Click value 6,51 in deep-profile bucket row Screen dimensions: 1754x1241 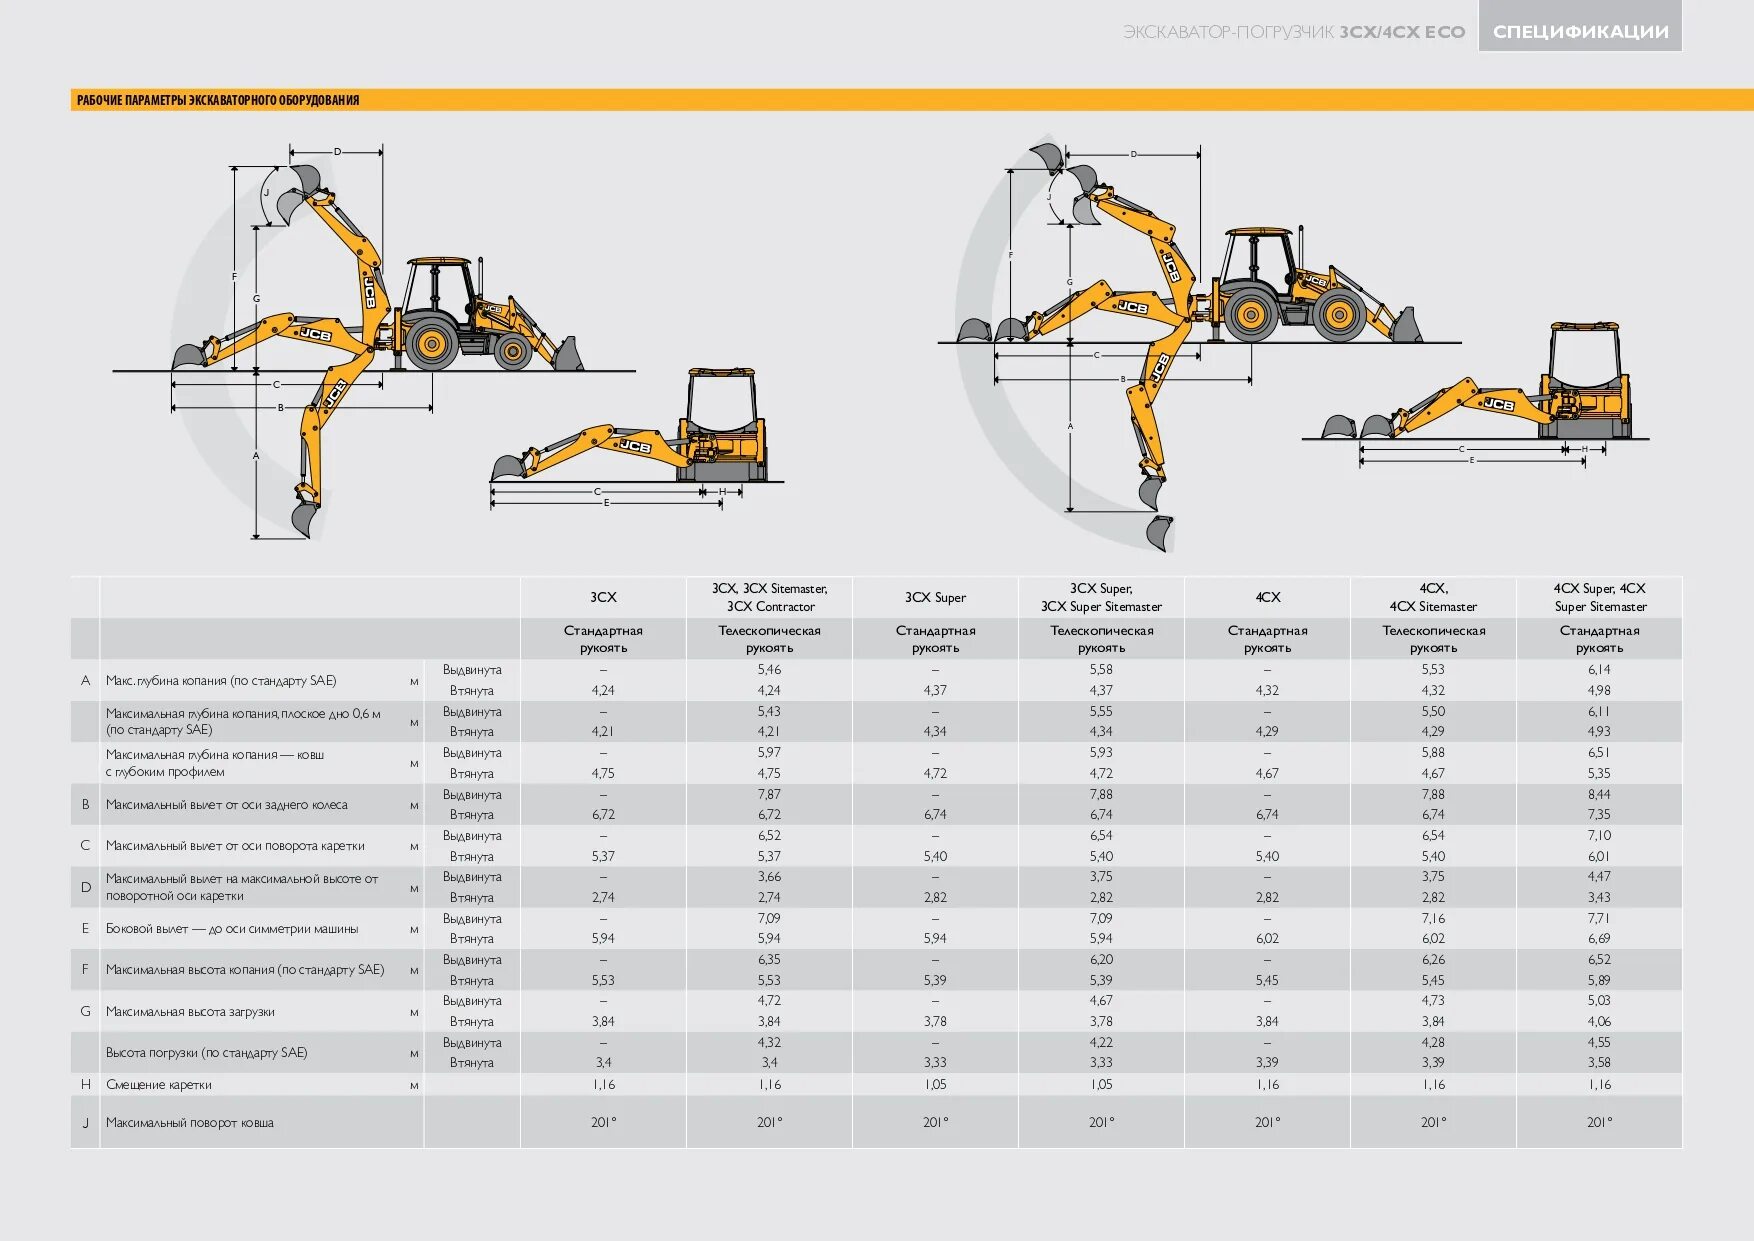tap(1599, 752)
